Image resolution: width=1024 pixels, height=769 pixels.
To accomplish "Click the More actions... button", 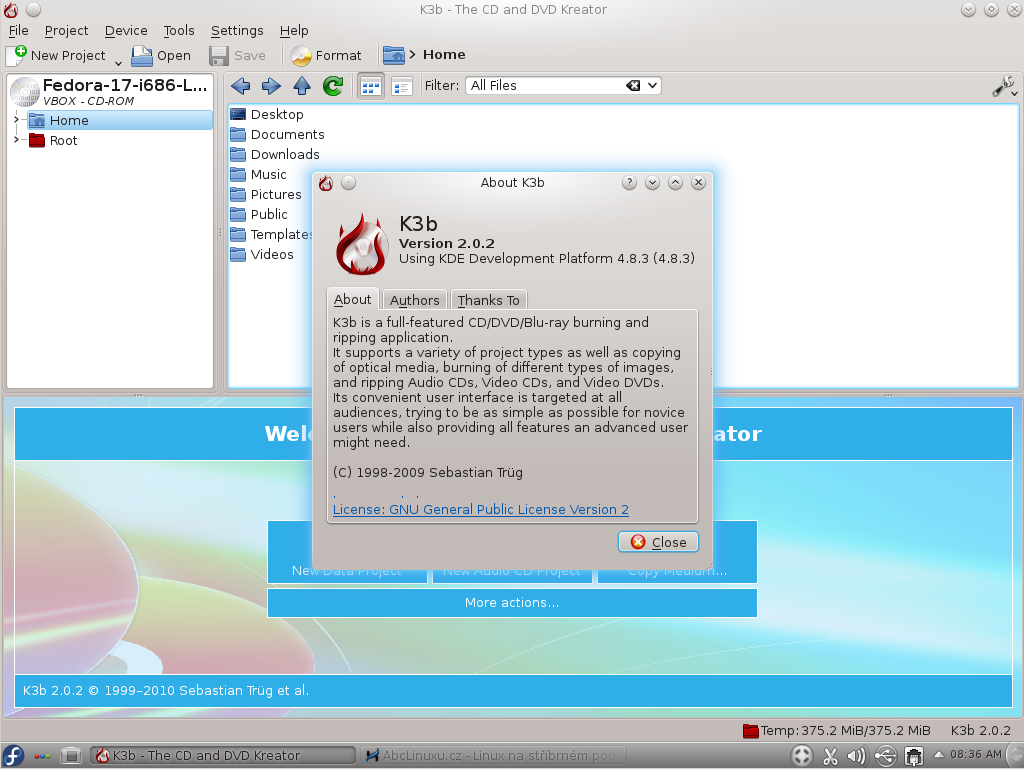I will pyautogui.click(x=512, y=603).
